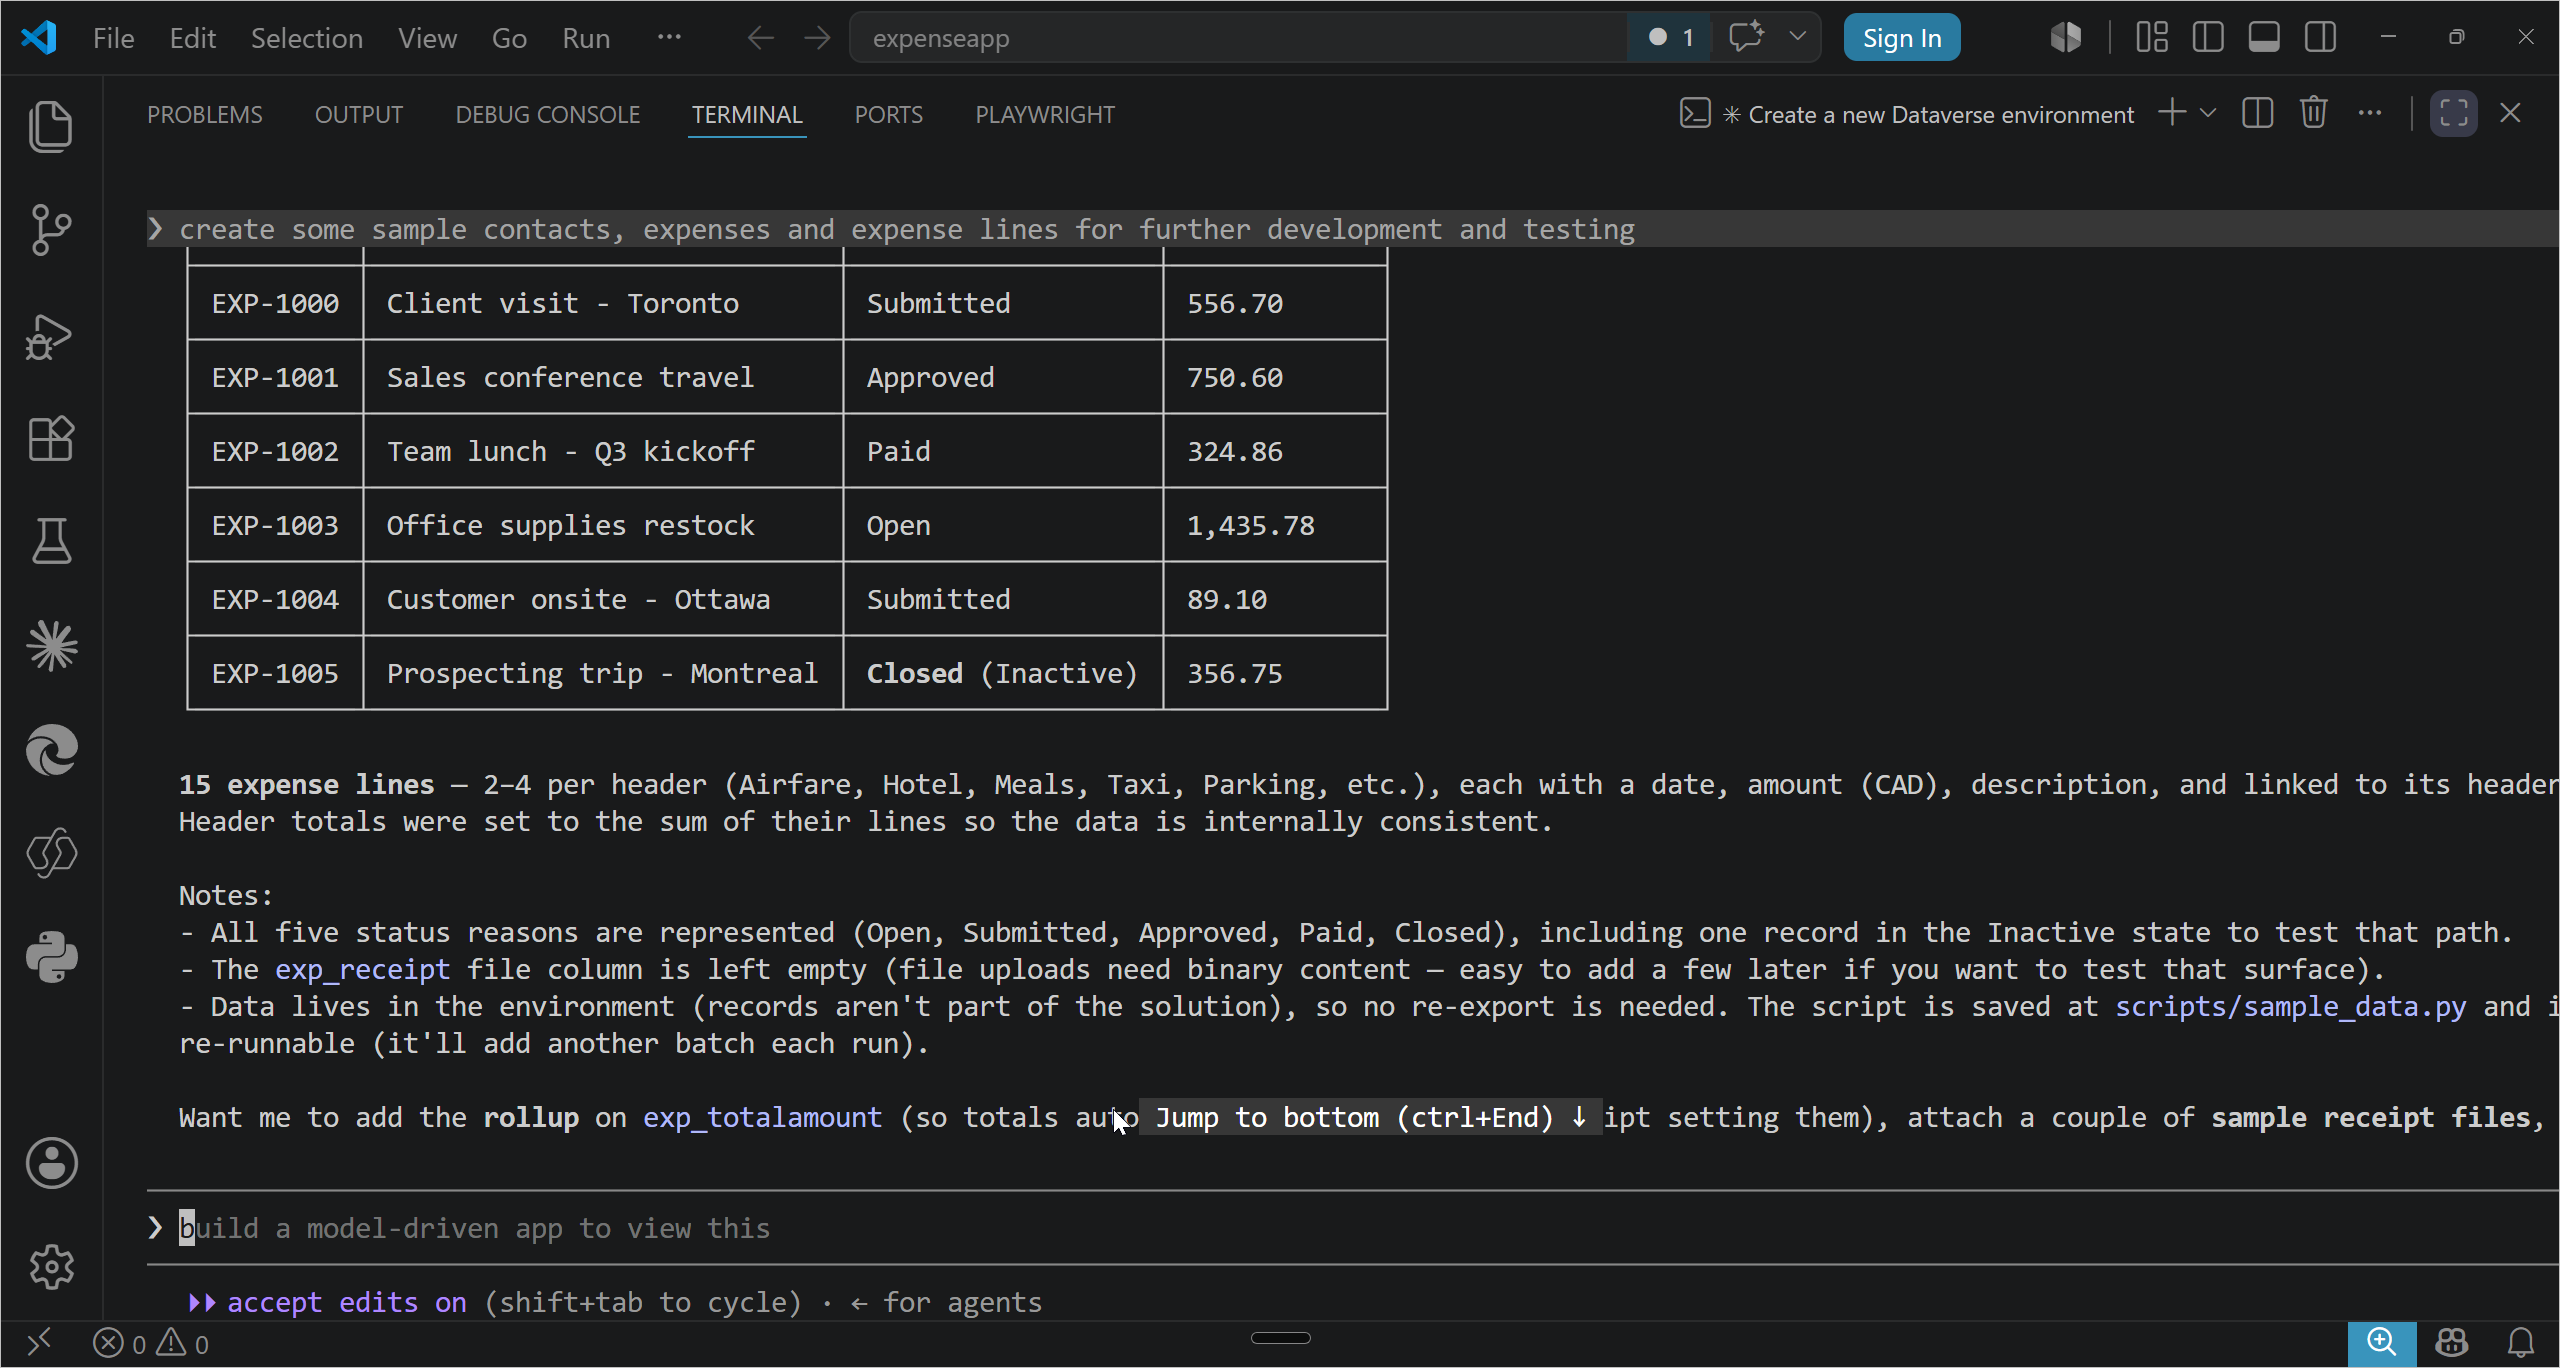Open the Copilot icon near layout controls

pyautogui.click(x=2065, y=37)
